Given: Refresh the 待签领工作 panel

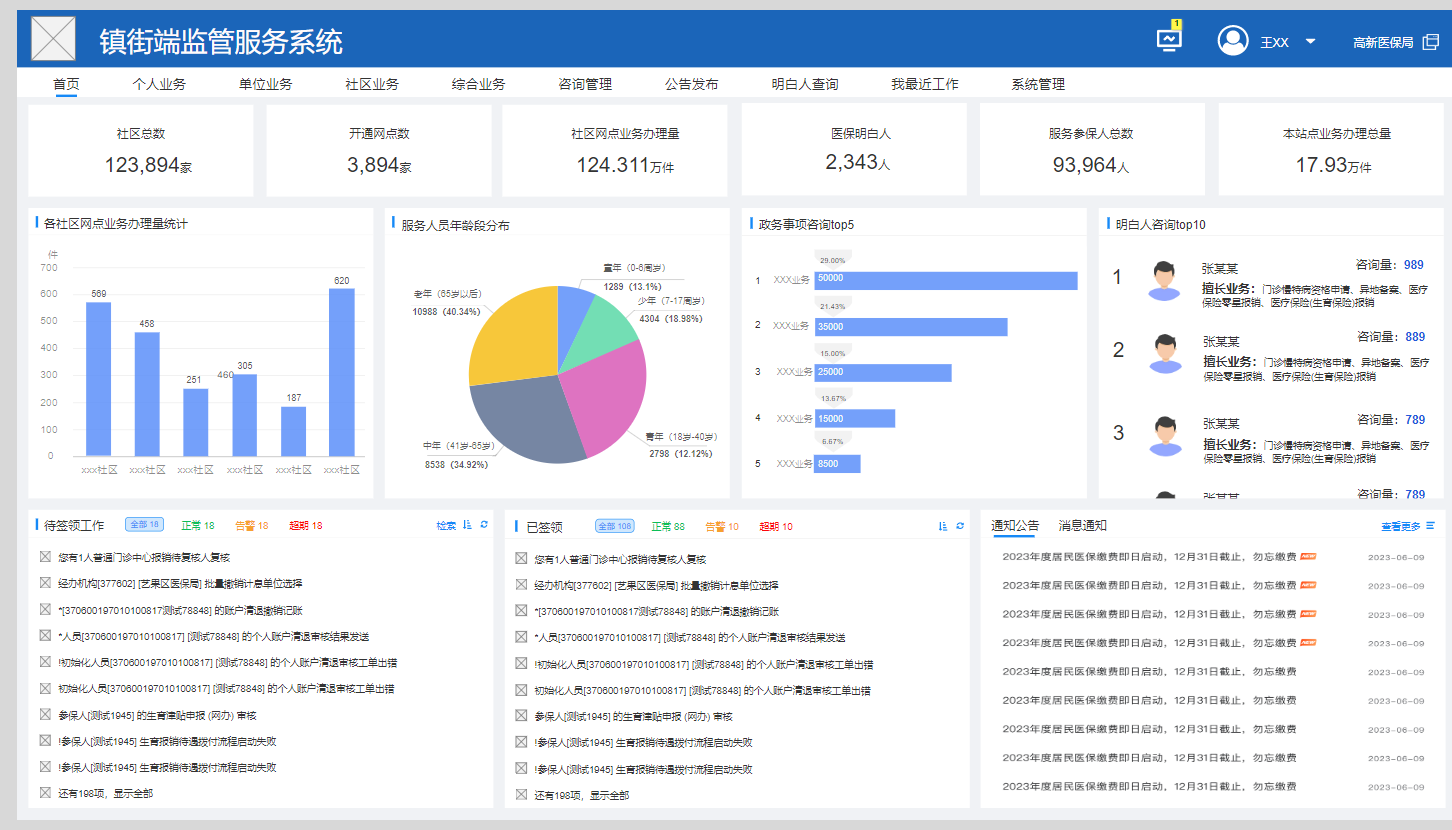Looking at the screenshot, I should click(484, 525).
